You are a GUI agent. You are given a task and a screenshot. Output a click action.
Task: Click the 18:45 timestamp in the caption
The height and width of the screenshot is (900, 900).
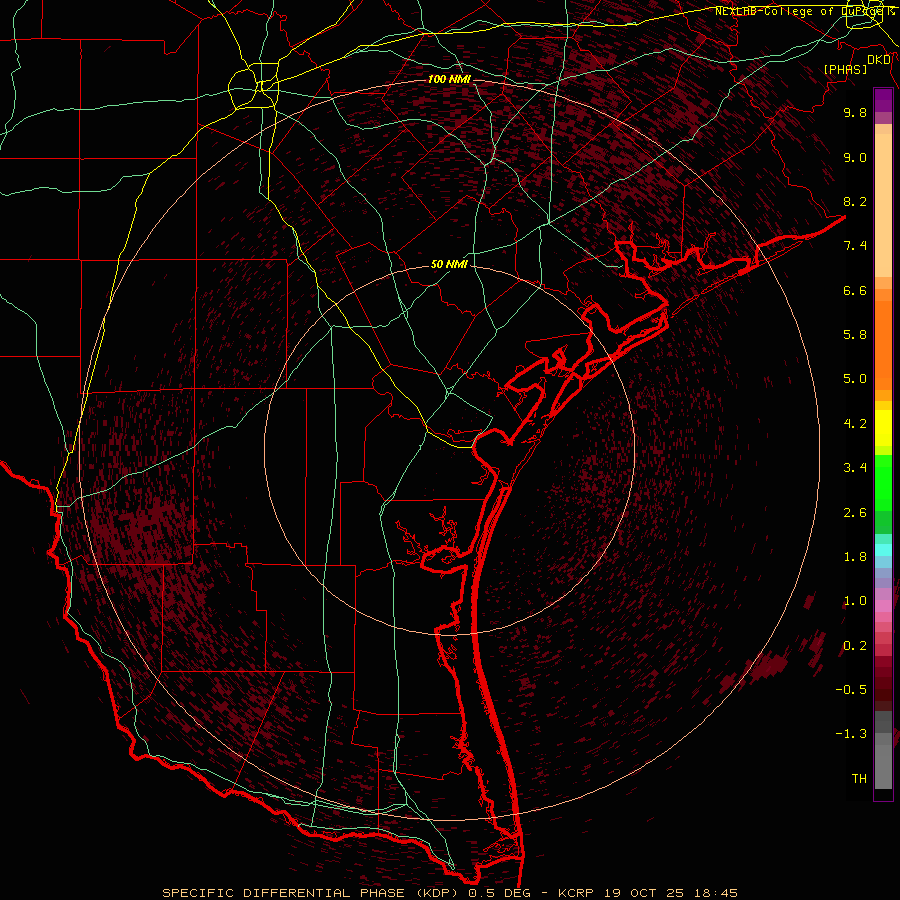click(716, 893)
